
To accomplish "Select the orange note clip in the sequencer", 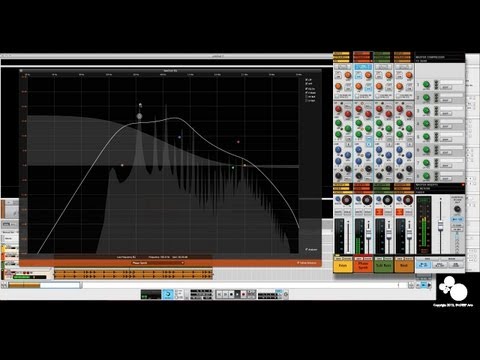I will click(133, 274).
